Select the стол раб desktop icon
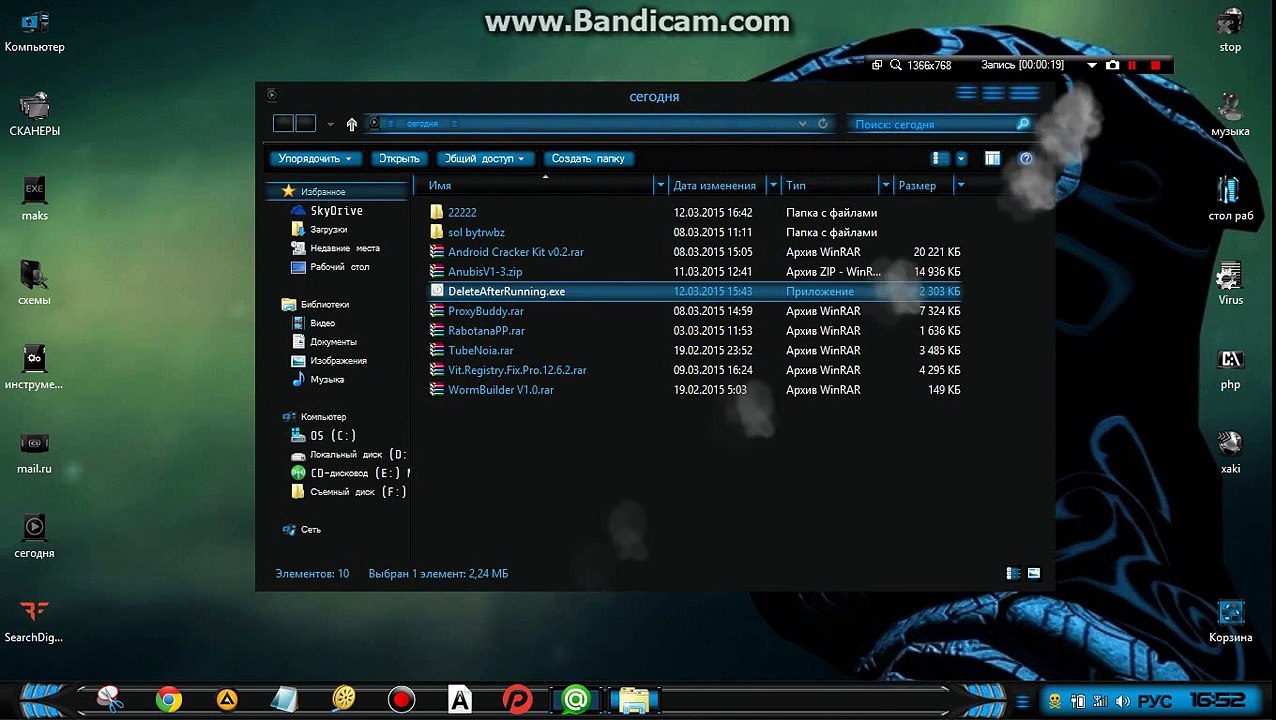 point(1230,198)
